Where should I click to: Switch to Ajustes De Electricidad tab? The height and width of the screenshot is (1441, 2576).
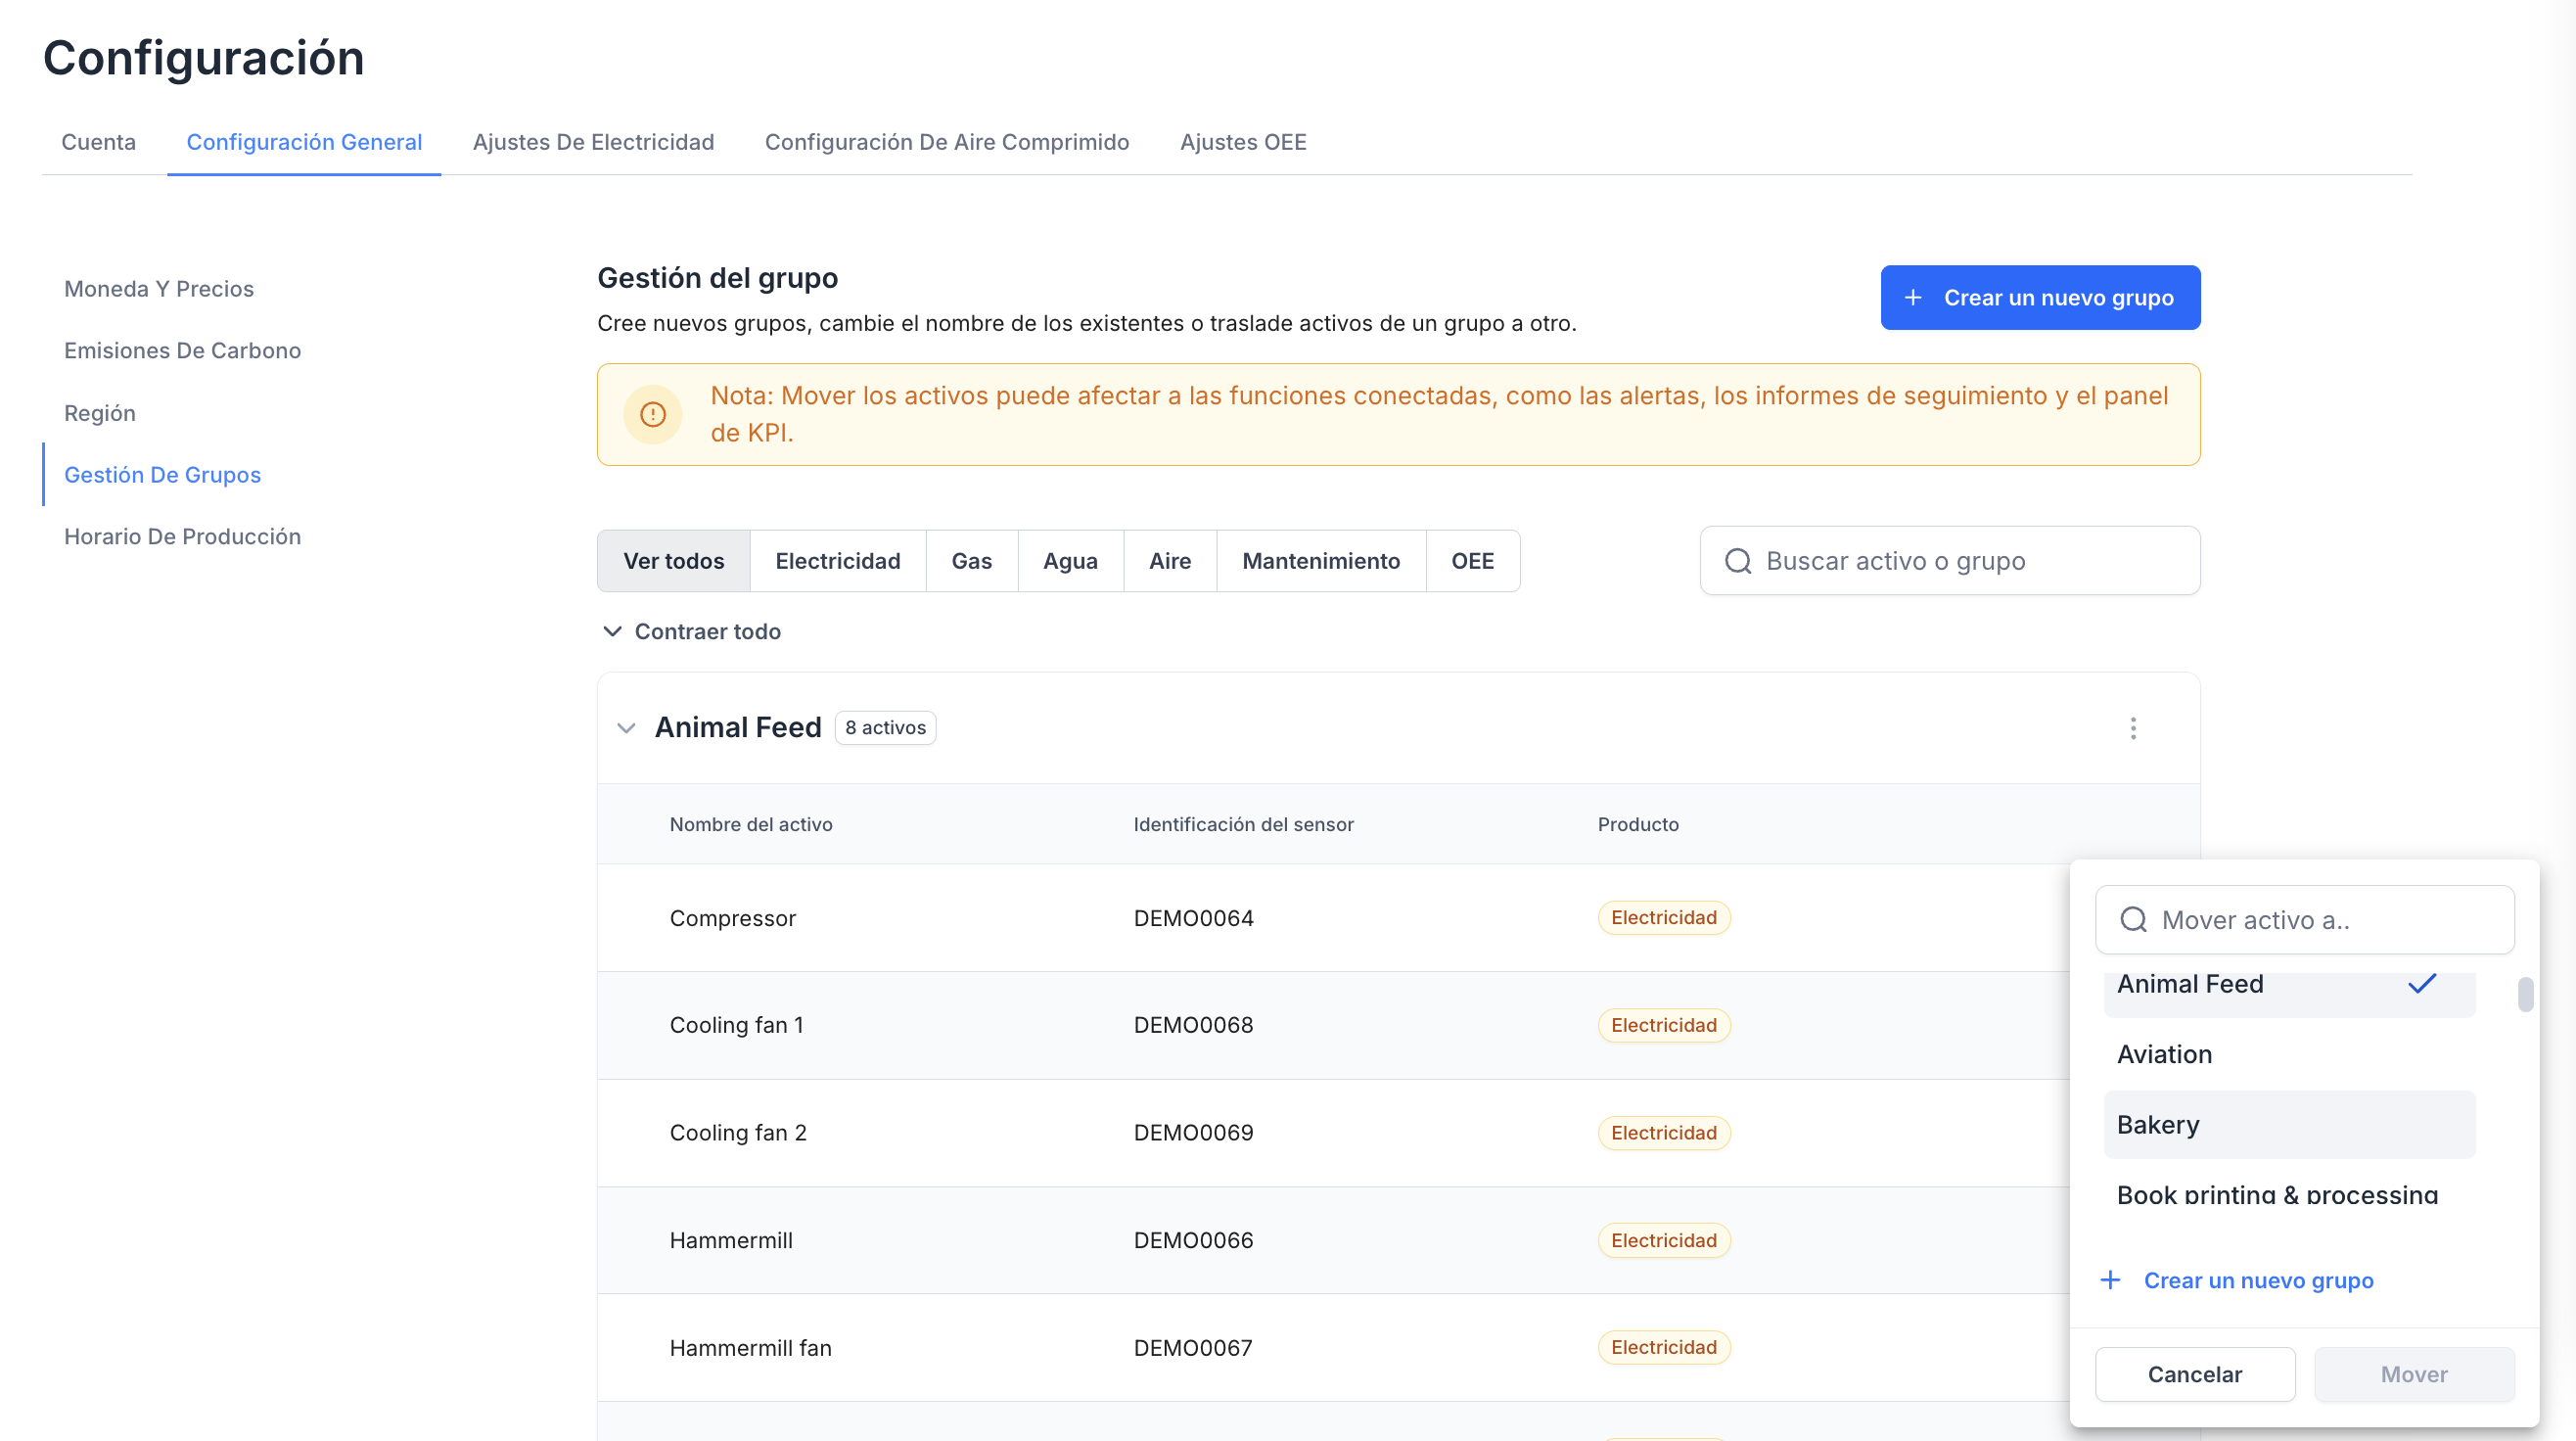click(x=593, y=142)
